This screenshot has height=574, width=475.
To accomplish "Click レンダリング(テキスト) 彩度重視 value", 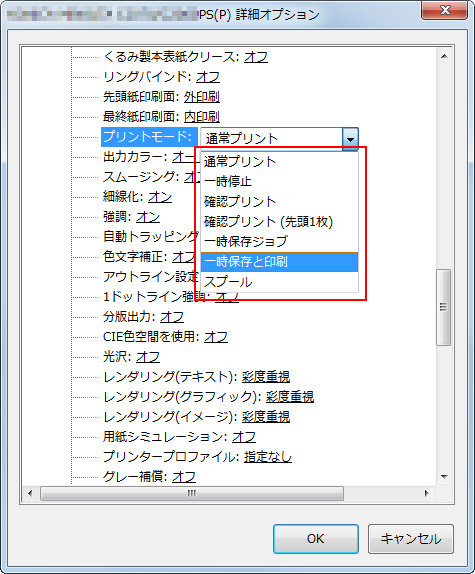I will [266, 377].
